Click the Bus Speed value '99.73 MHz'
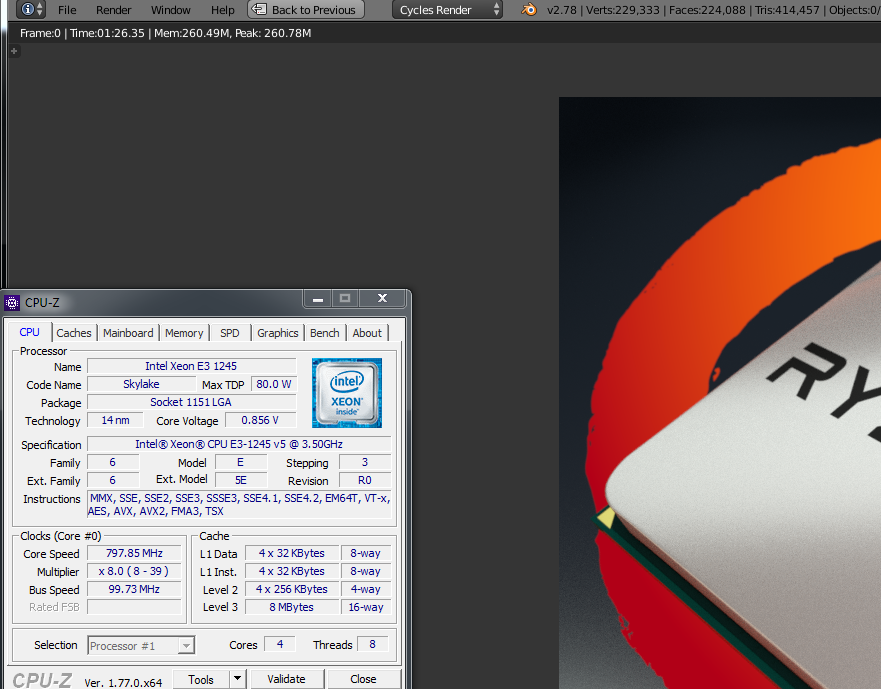This screenshot has width=881, height=689. pyautogui.click(x=134, y=590)
